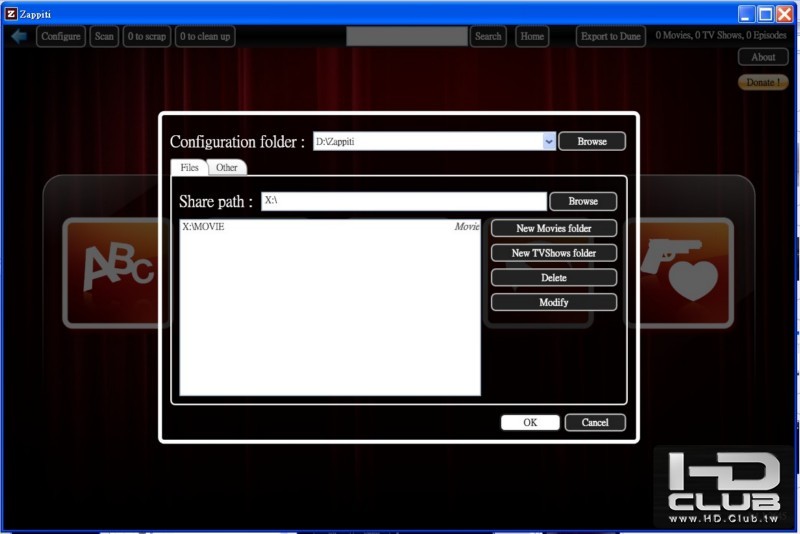Click the Zappiti logo in the title bar
The height and width of the screenshot is (534, 800).
[x=11, y=14]
